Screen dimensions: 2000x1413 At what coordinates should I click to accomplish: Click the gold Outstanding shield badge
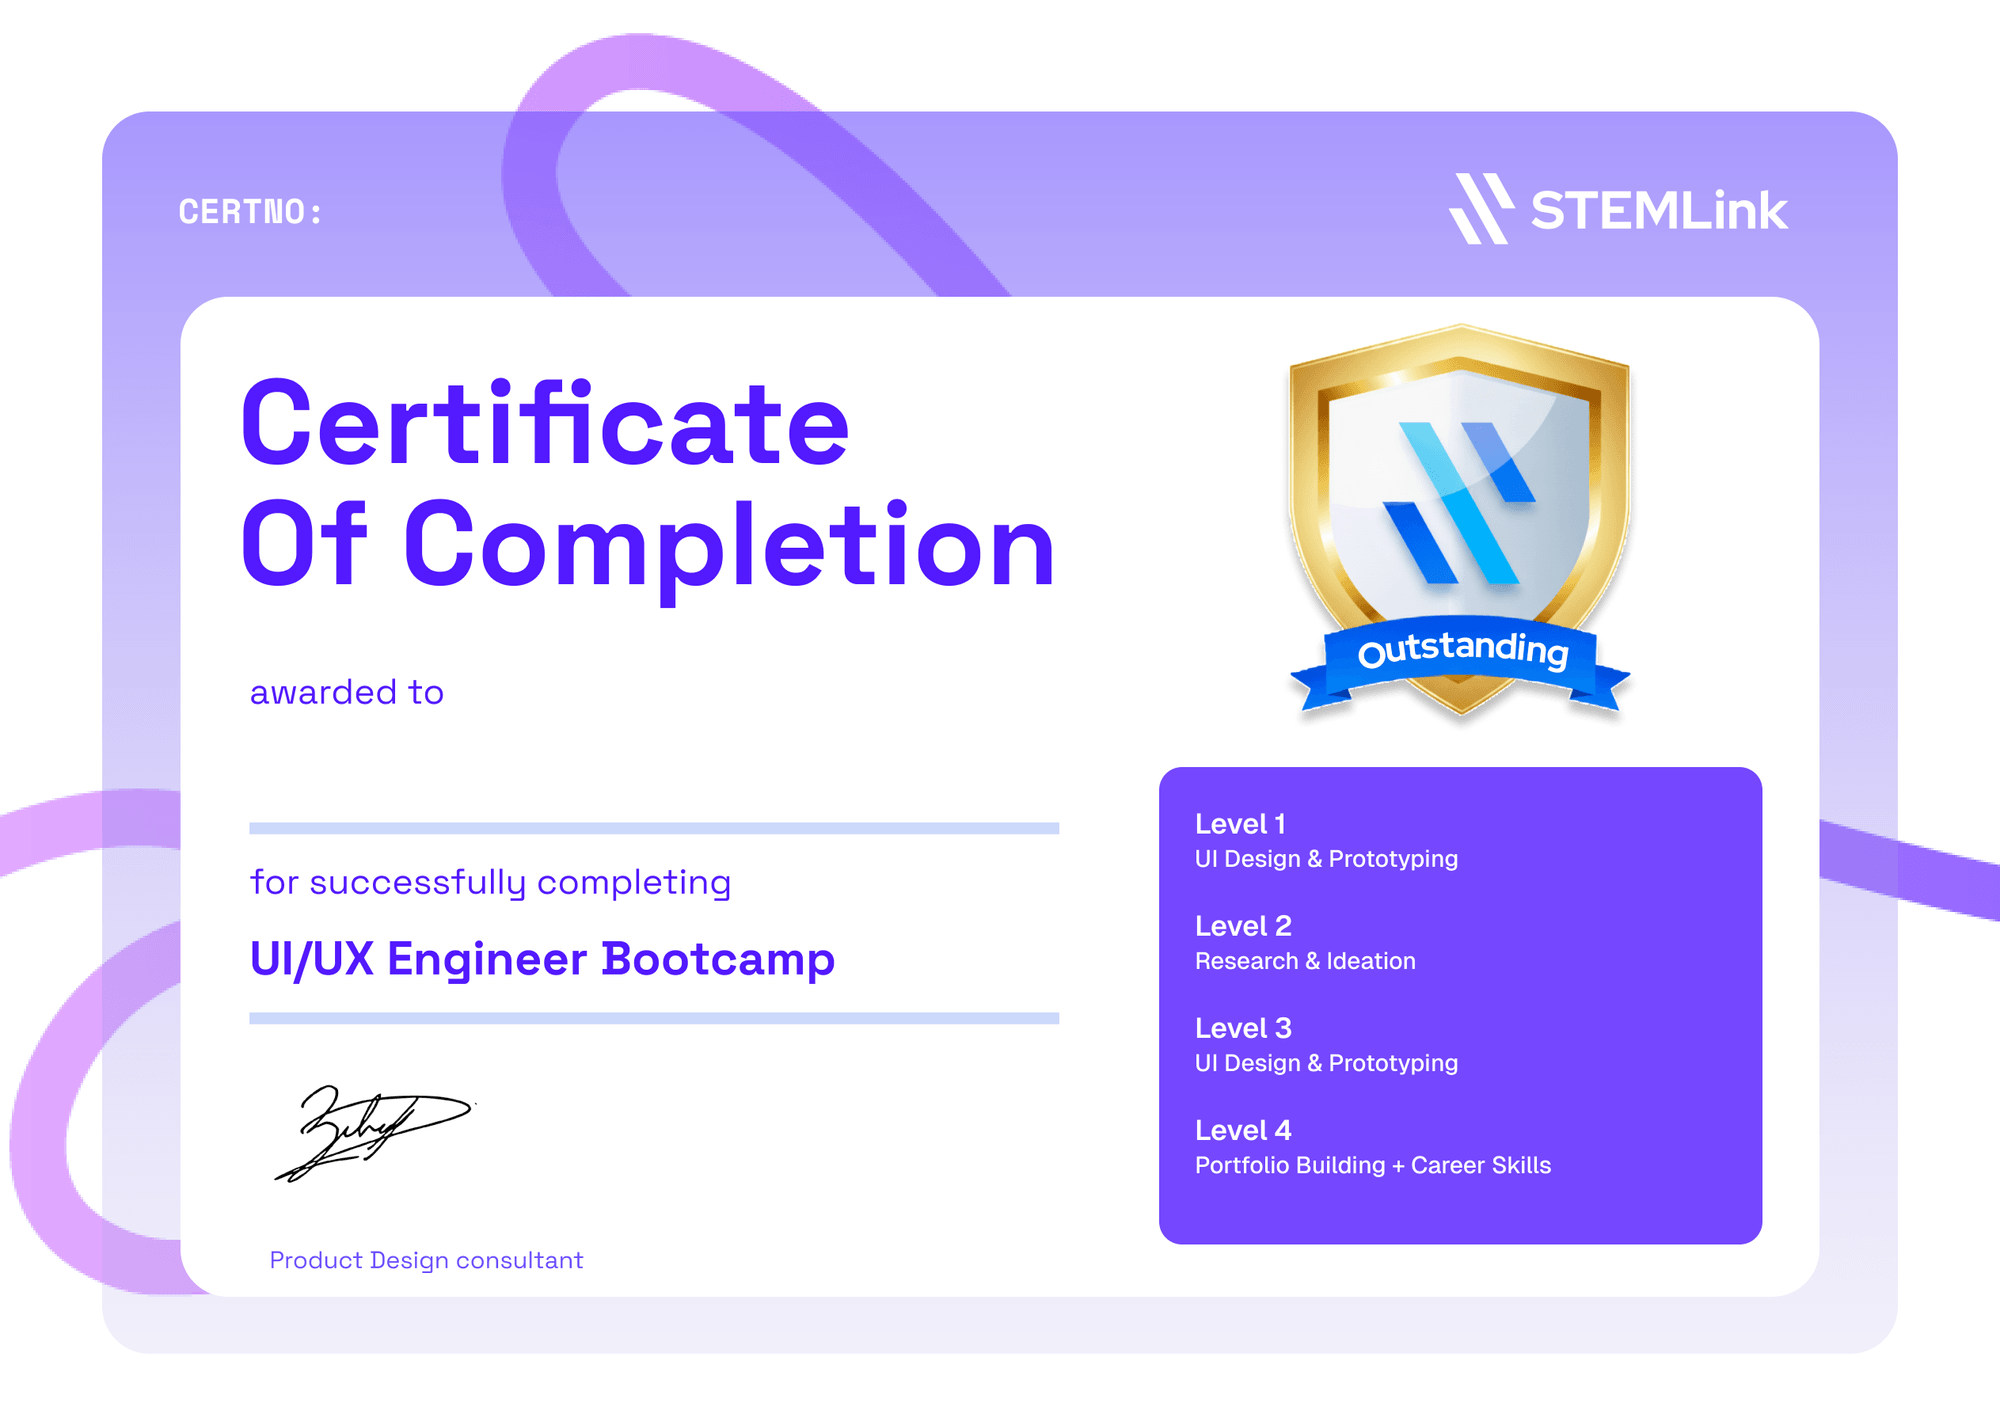click(x=1460, y=519)
